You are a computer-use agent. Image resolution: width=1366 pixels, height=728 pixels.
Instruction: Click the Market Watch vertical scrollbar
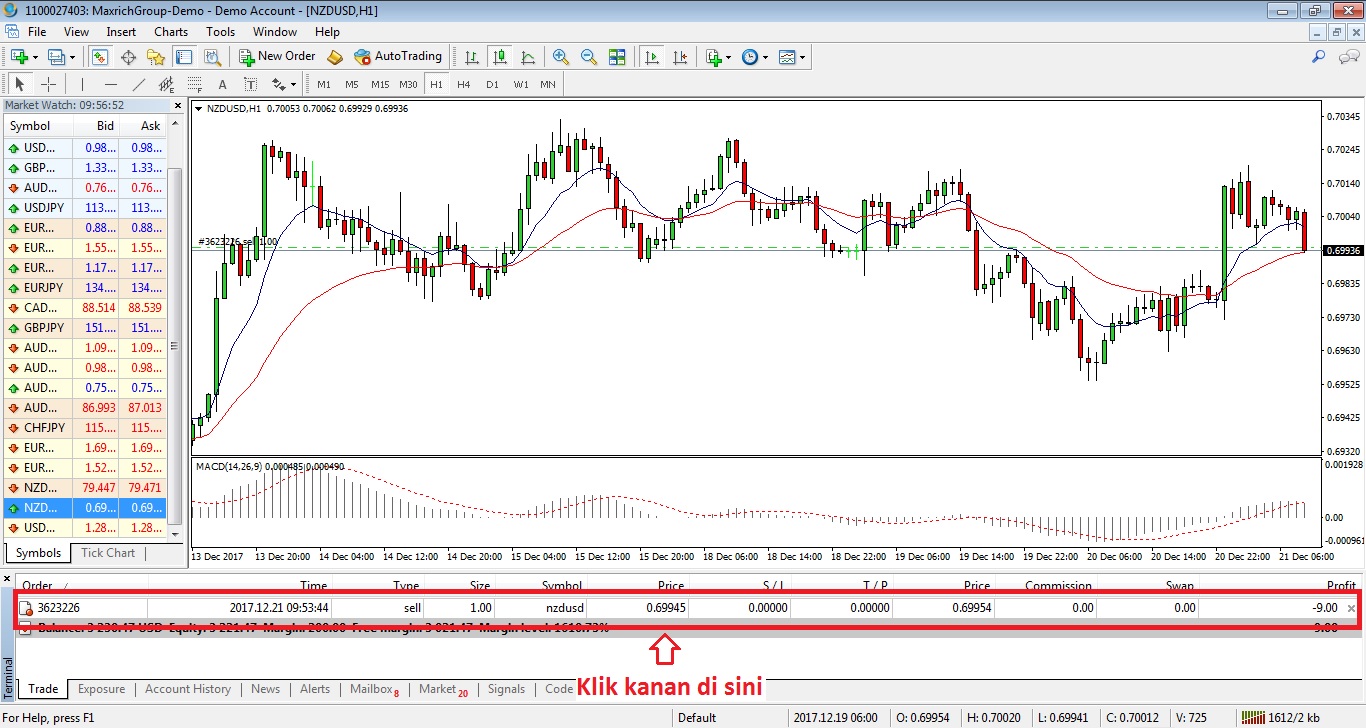tap(176, 345)
